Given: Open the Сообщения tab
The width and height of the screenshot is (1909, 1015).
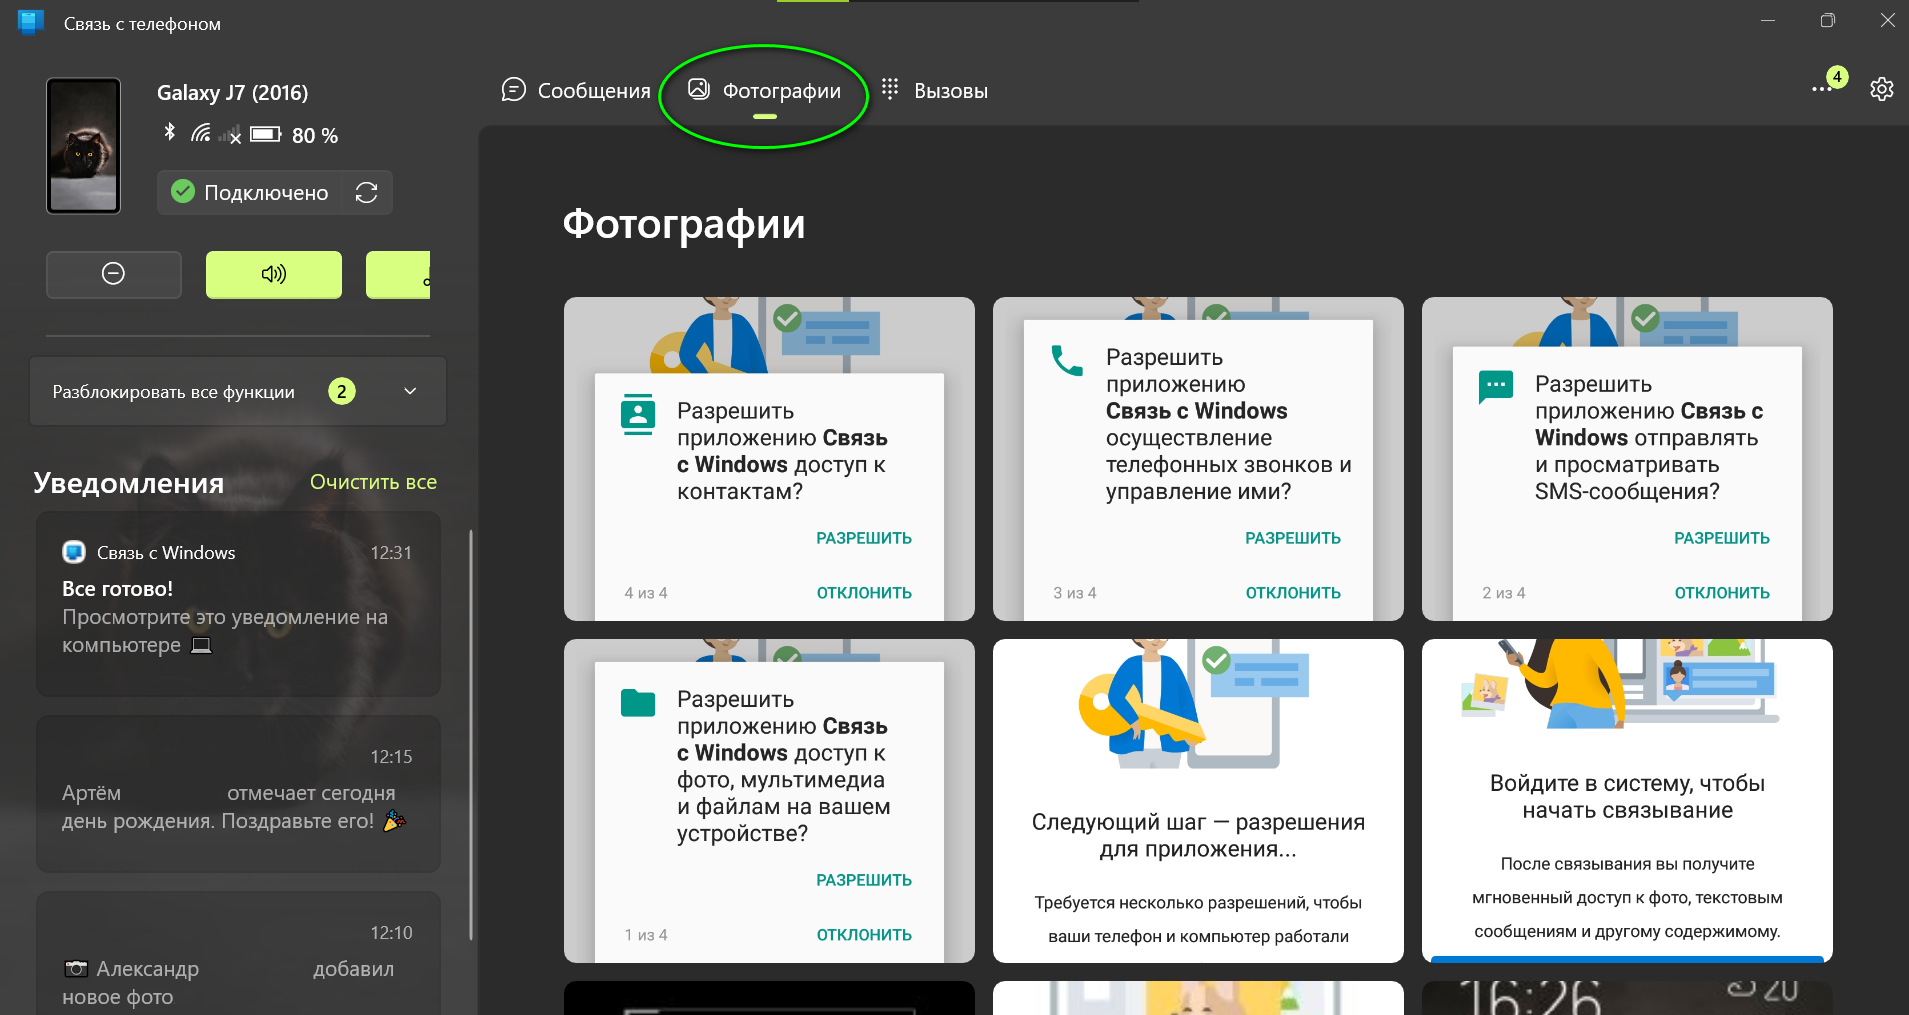Looking at the screenshot, I should pyautogui.click(x=576, y=91).
